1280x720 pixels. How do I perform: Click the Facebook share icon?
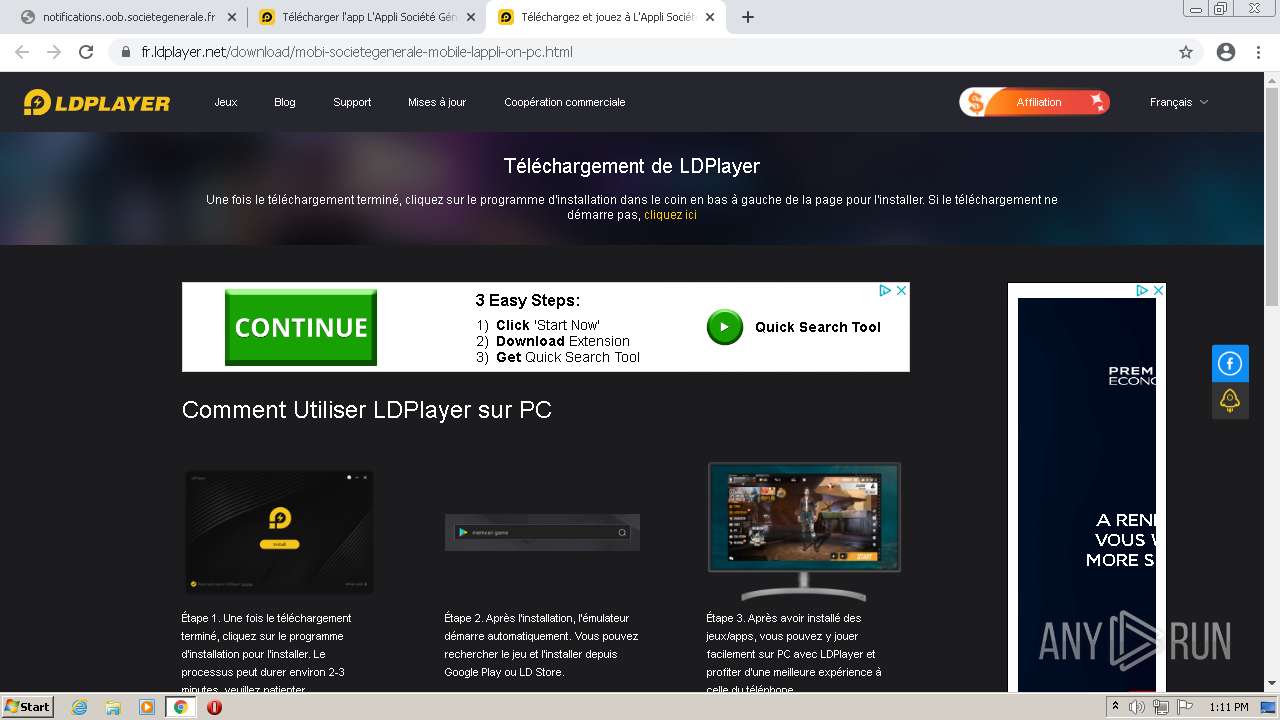tap(1230, 363)
